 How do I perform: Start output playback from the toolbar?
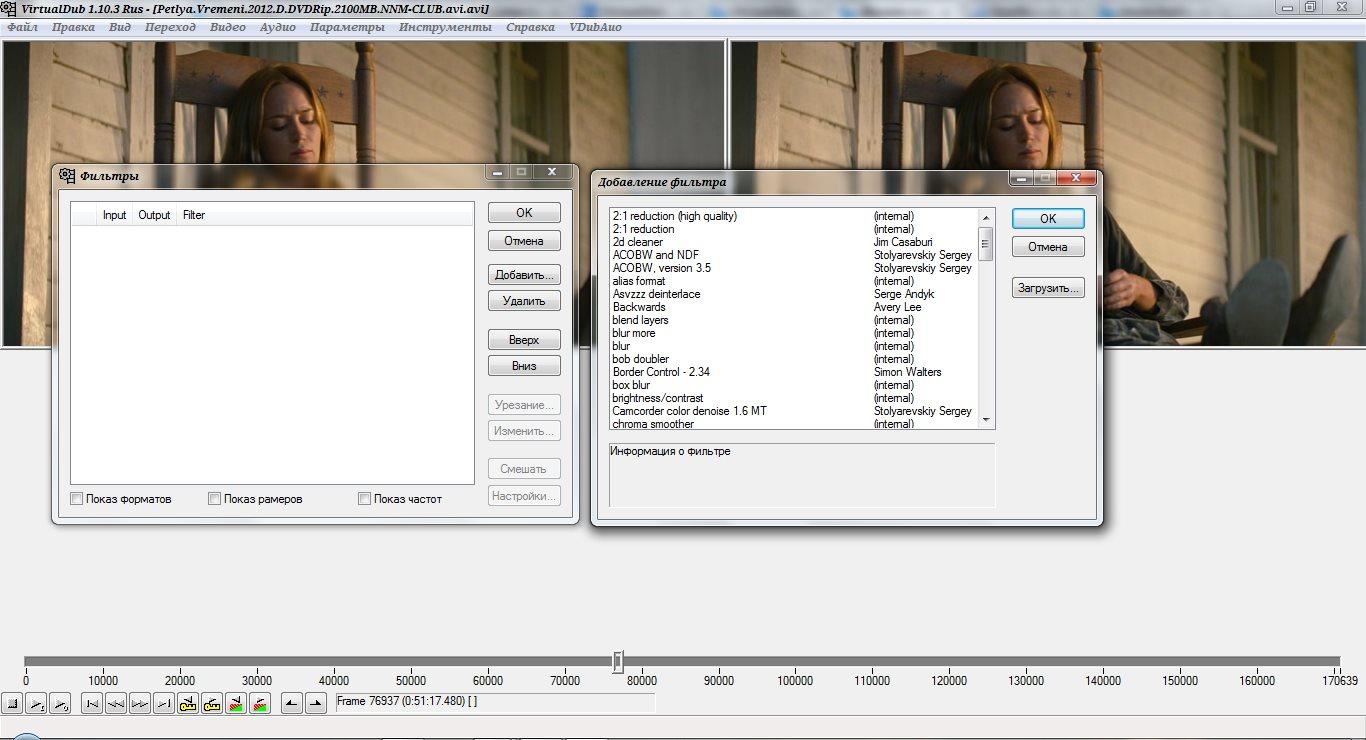coord(60,703)
